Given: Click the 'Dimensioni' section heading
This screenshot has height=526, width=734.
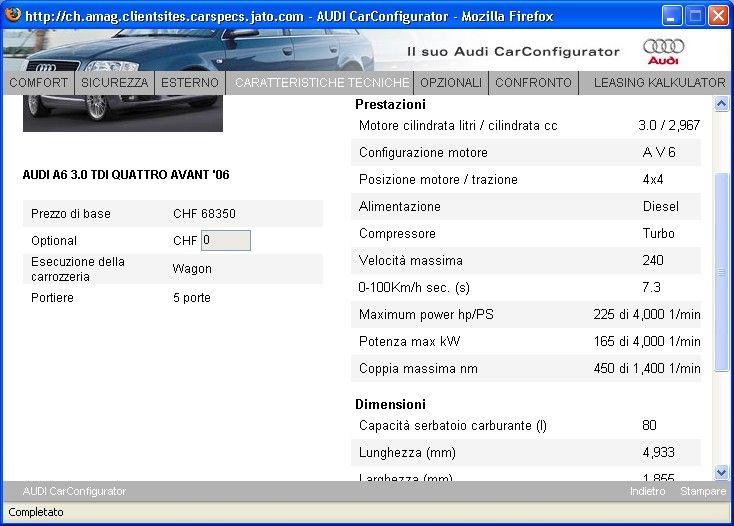Looking at the screenshot, I should 390,404.
